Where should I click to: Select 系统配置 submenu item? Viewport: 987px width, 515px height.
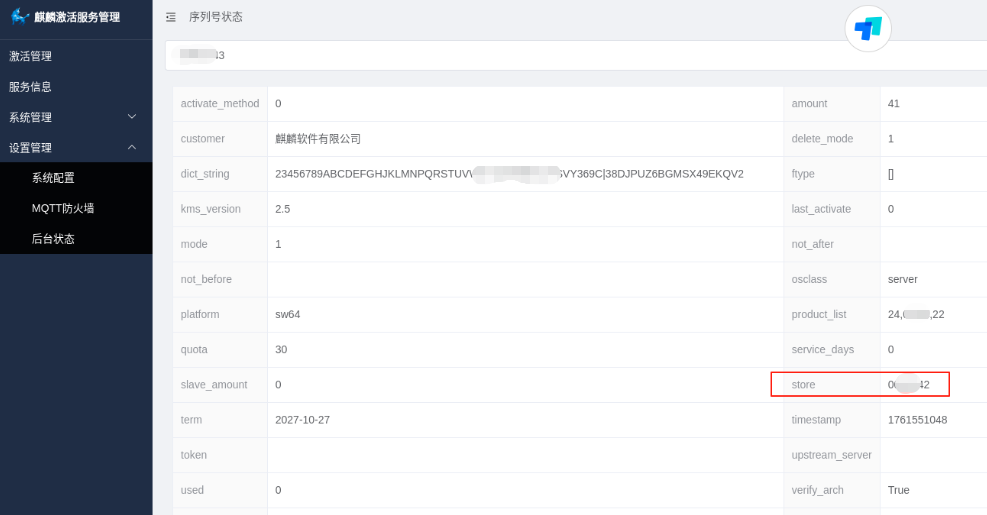53,178
